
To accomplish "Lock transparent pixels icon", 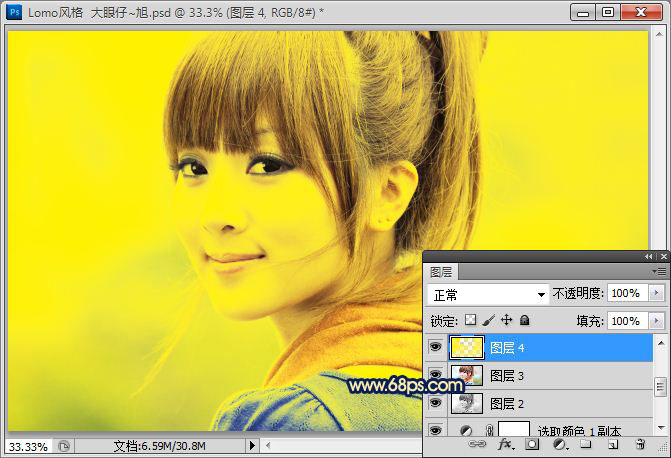I will [471, 320].
